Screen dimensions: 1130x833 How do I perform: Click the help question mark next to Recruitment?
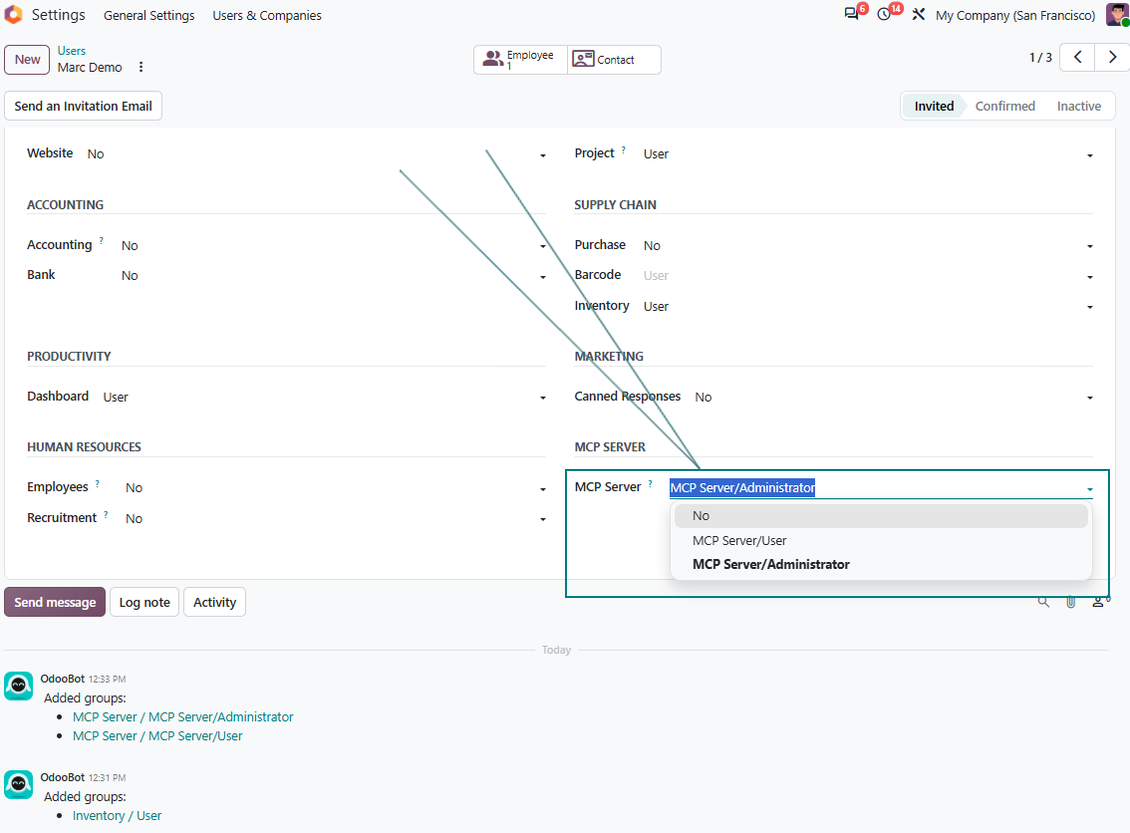(x=106, y=514)
